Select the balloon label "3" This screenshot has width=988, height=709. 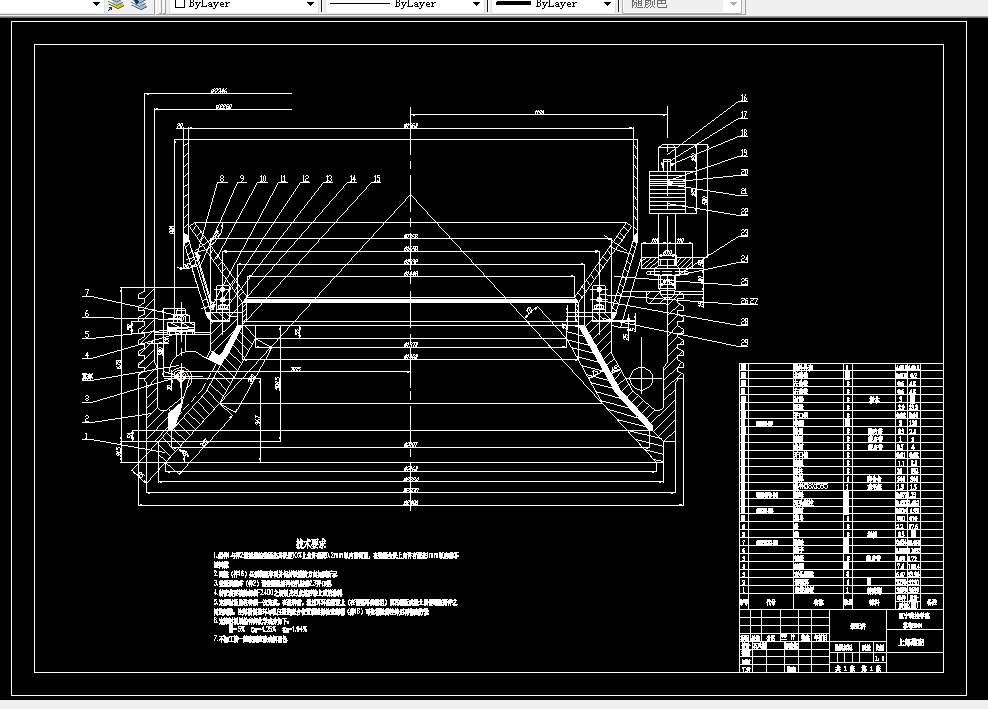point(87,398)
